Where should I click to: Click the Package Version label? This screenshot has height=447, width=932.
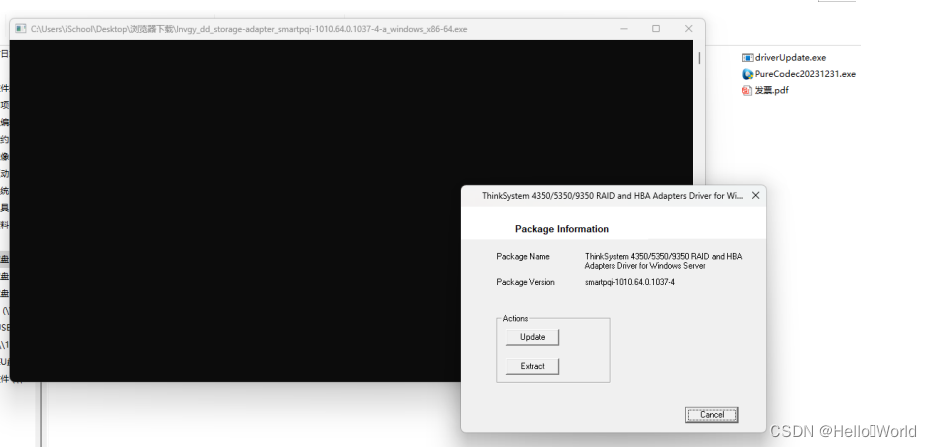525,282
